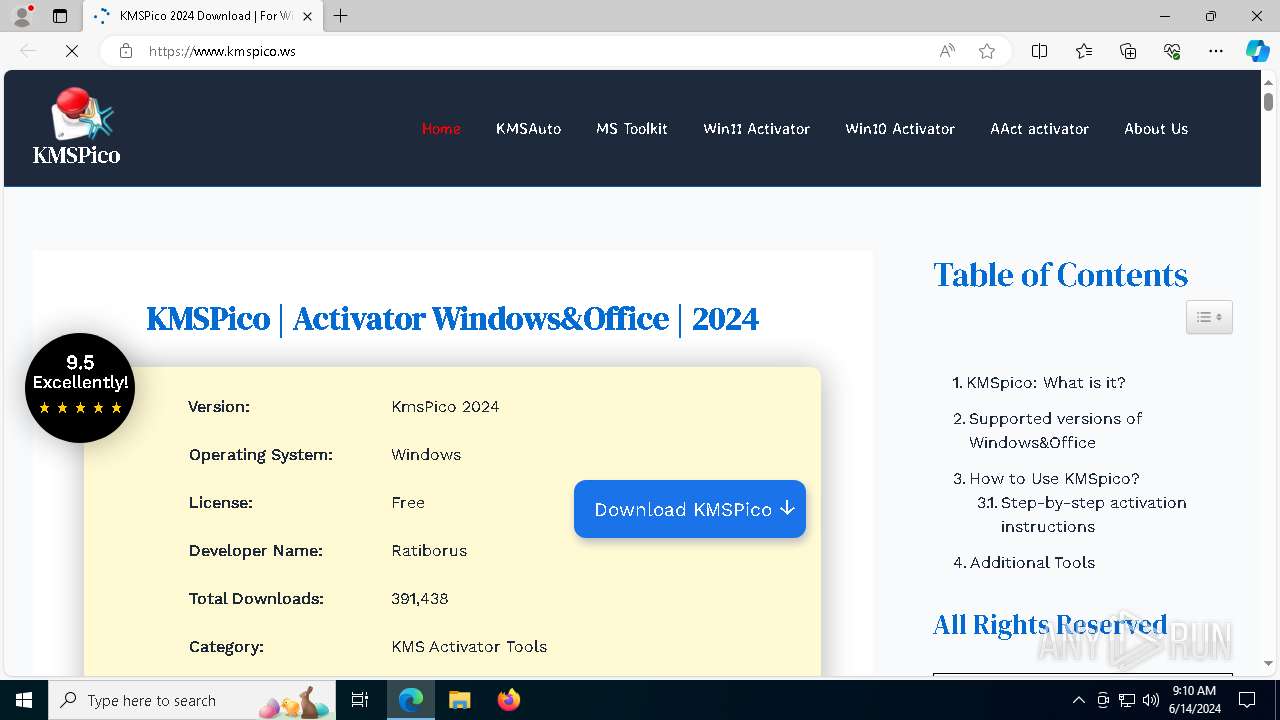This screenshot has height=720, width=1280.
Task: Open a new browser tab
Action: pyautogui.click(x=341, y=16)
